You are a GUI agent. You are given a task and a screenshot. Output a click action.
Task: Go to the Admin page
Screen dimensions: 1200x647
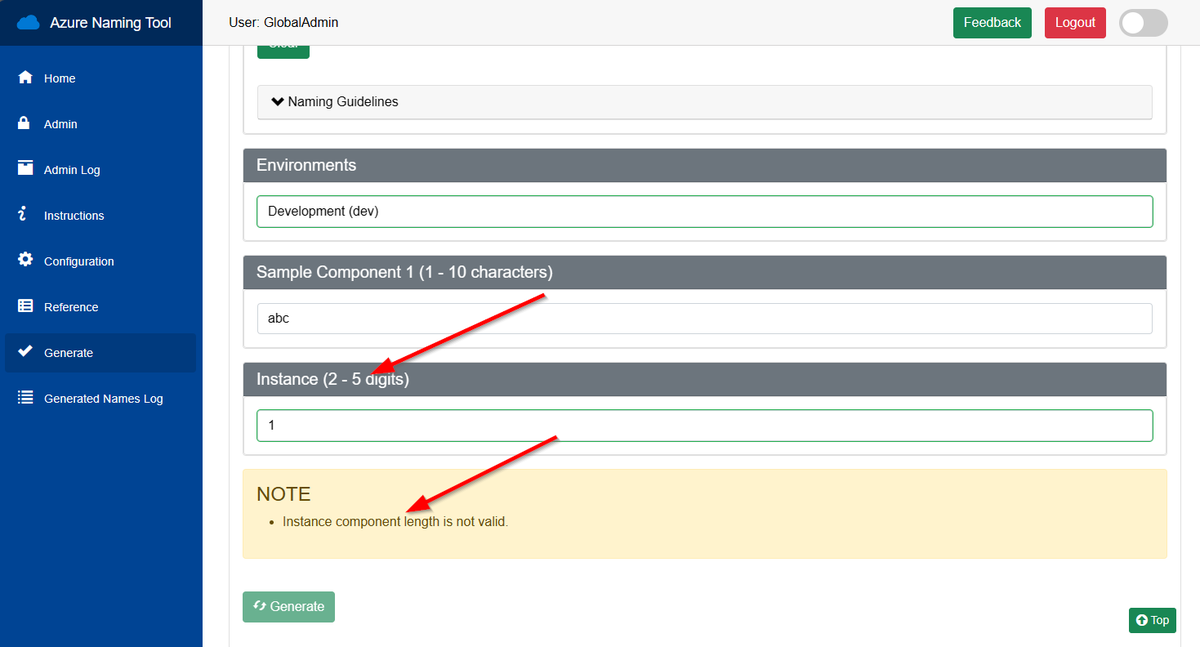tap(100, 124)
